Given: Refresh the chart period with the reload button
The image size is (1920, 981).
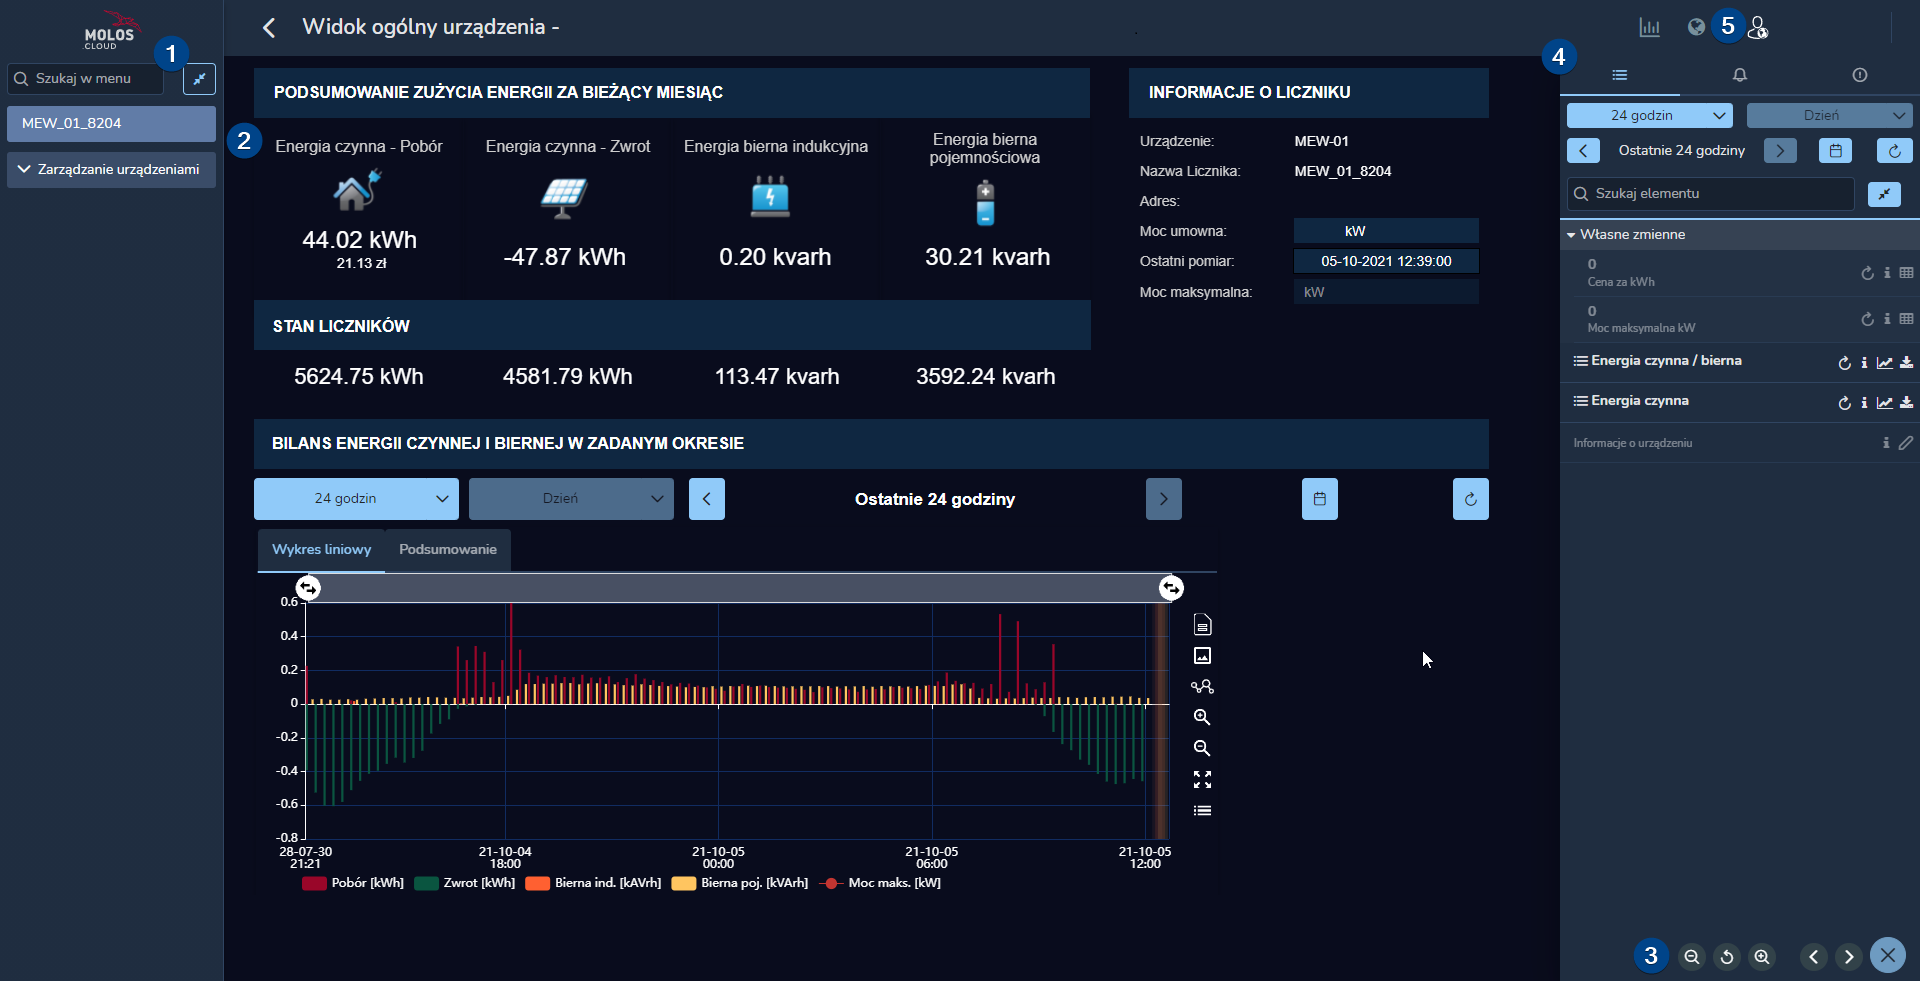Looking at the screenshot, I should (x=1471, y=499).
